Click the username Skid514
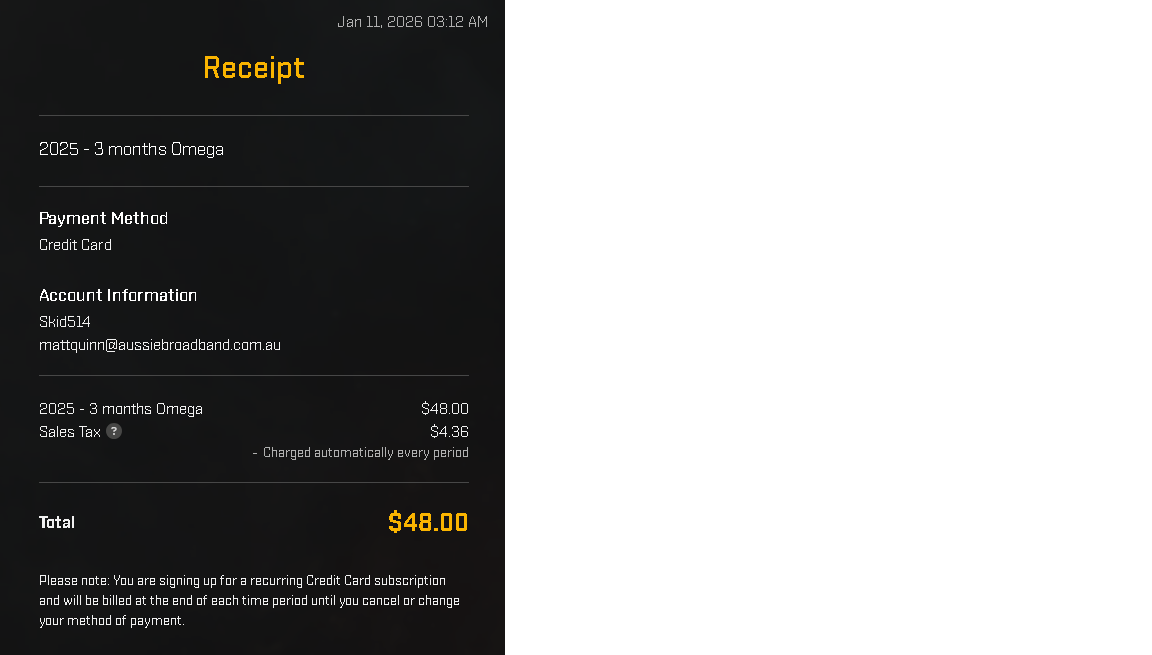This screenshot has height=655, width=1152. click(x=65, y=322)
